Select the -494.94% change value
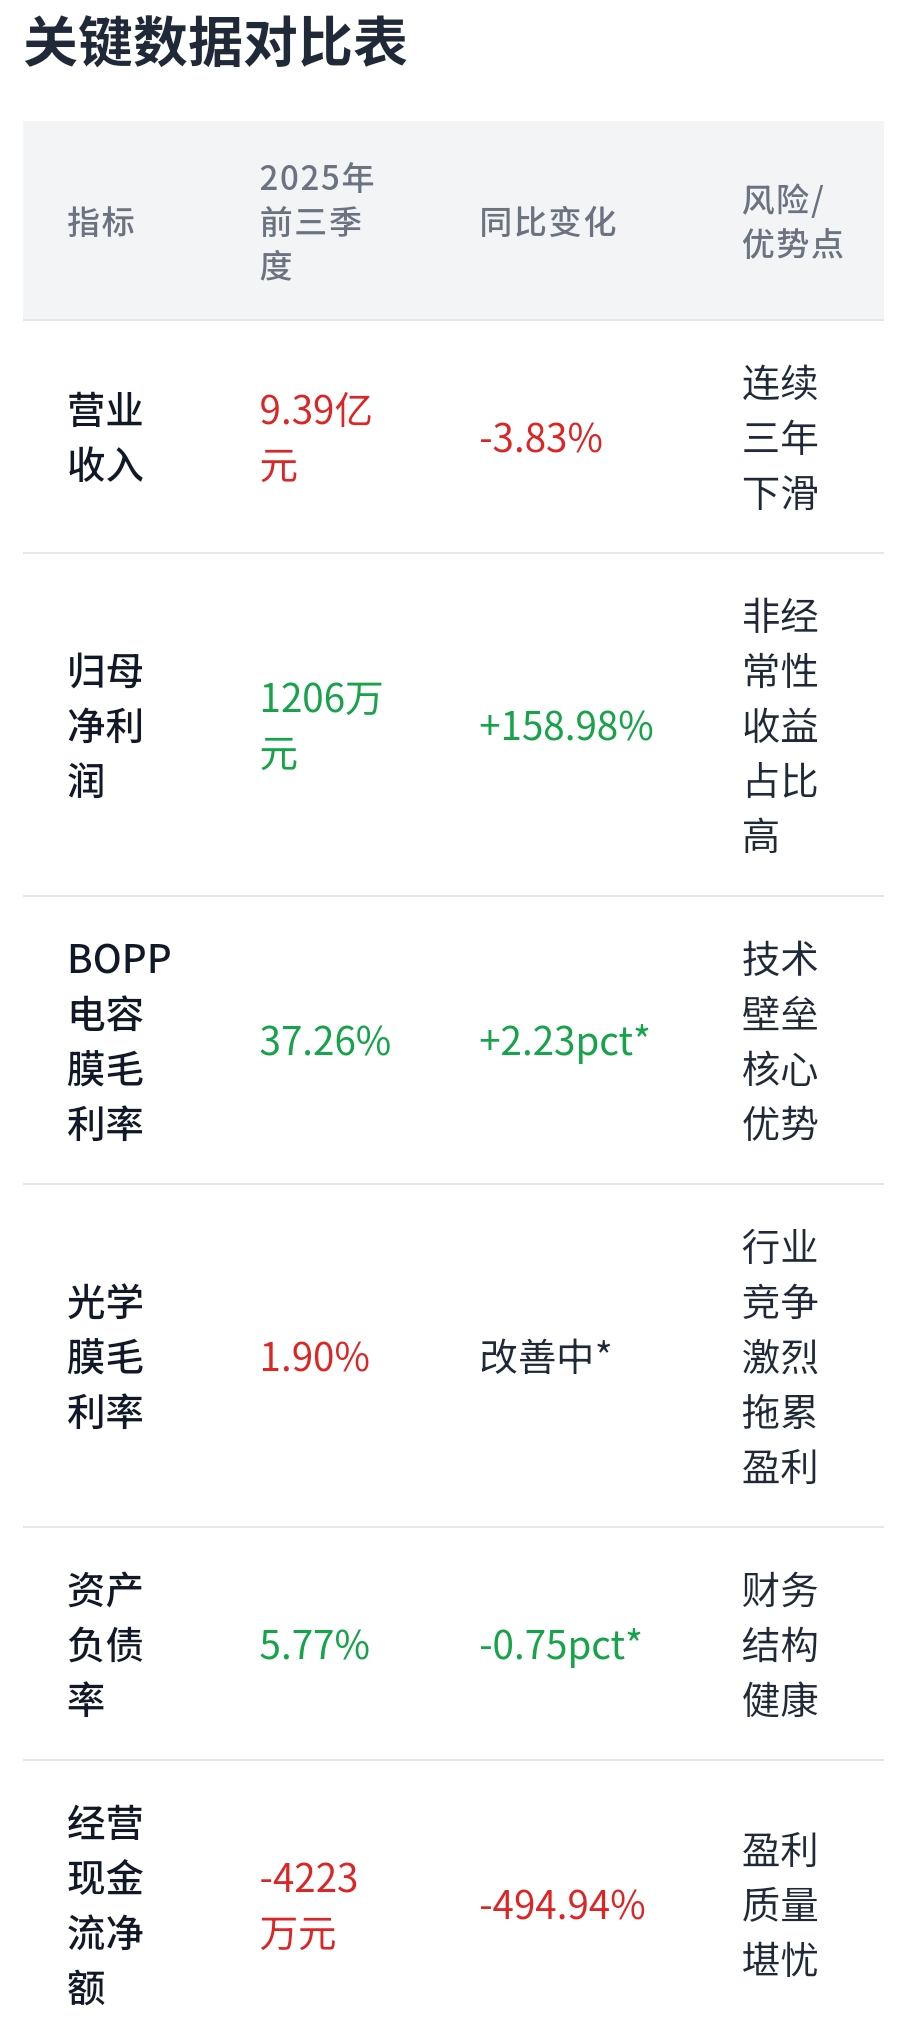 pos(562,1906)
